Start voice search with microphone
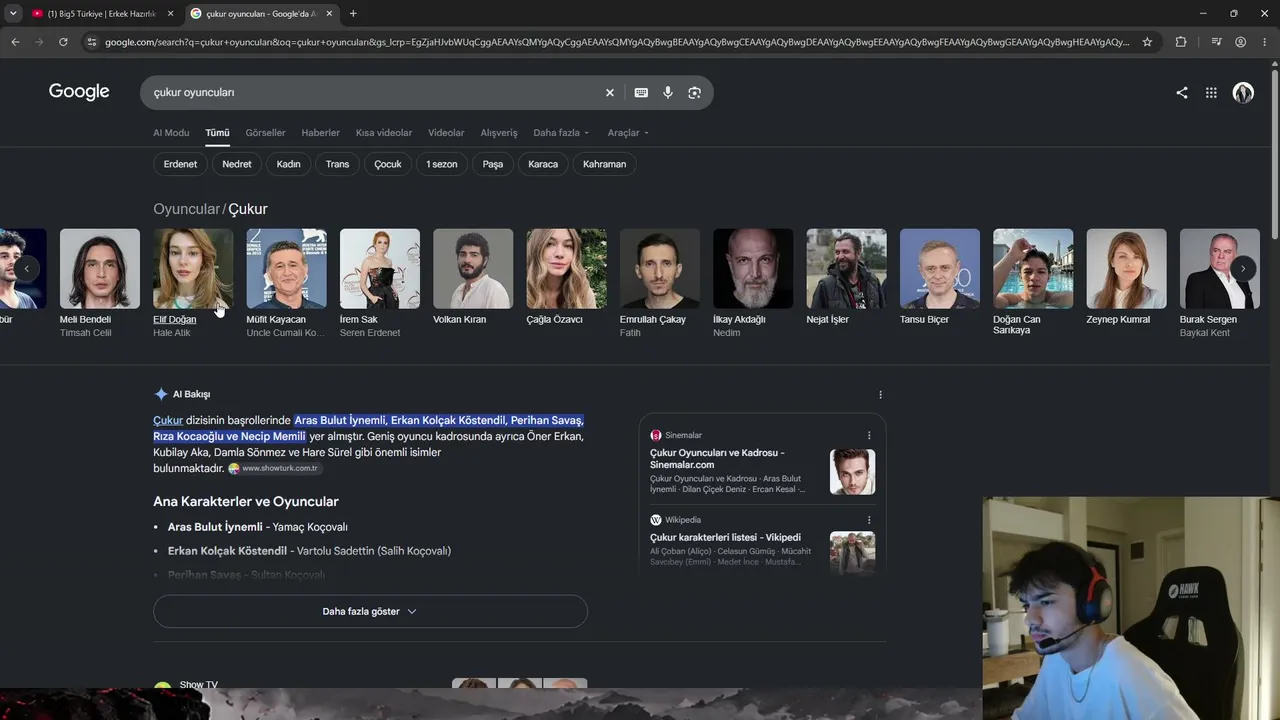Screen dimensions: 1280x720 [668, 92]
